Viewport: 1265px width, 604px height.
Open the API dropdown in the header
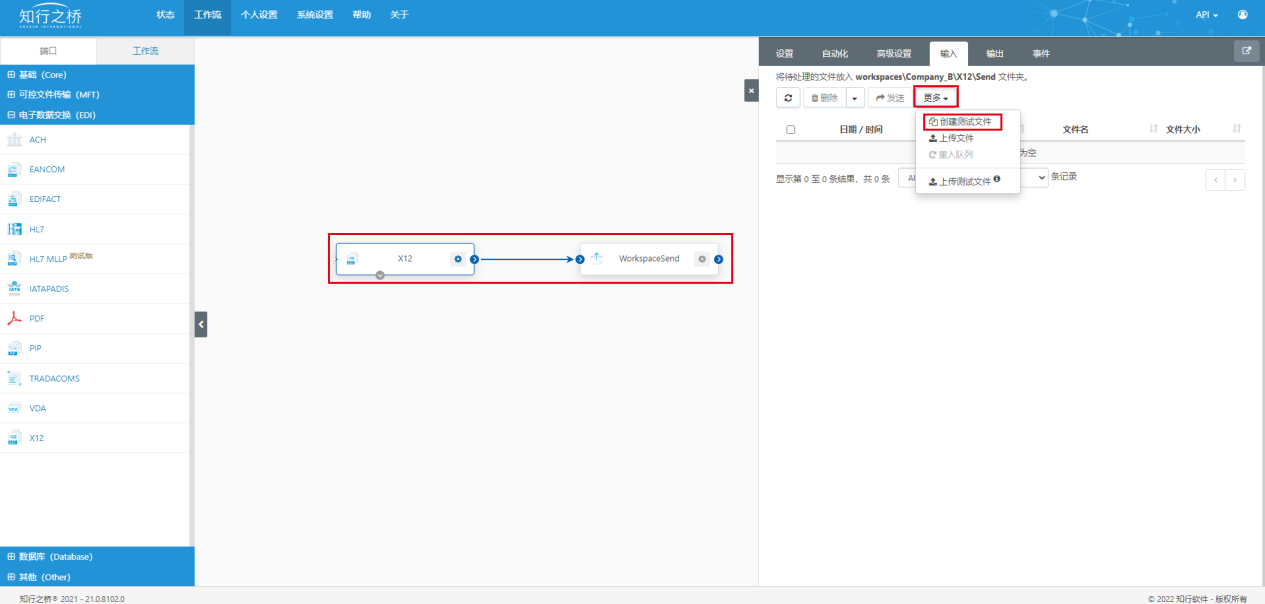(1207, 15)
